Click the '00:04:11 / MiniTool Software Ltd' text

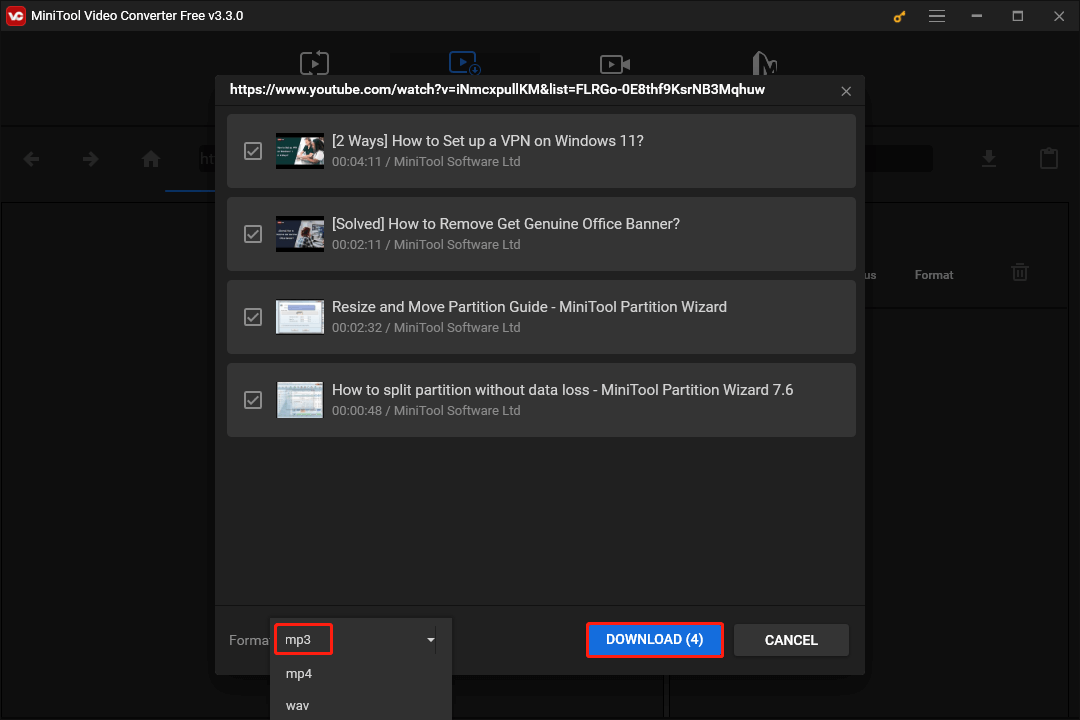coord(426,162)
